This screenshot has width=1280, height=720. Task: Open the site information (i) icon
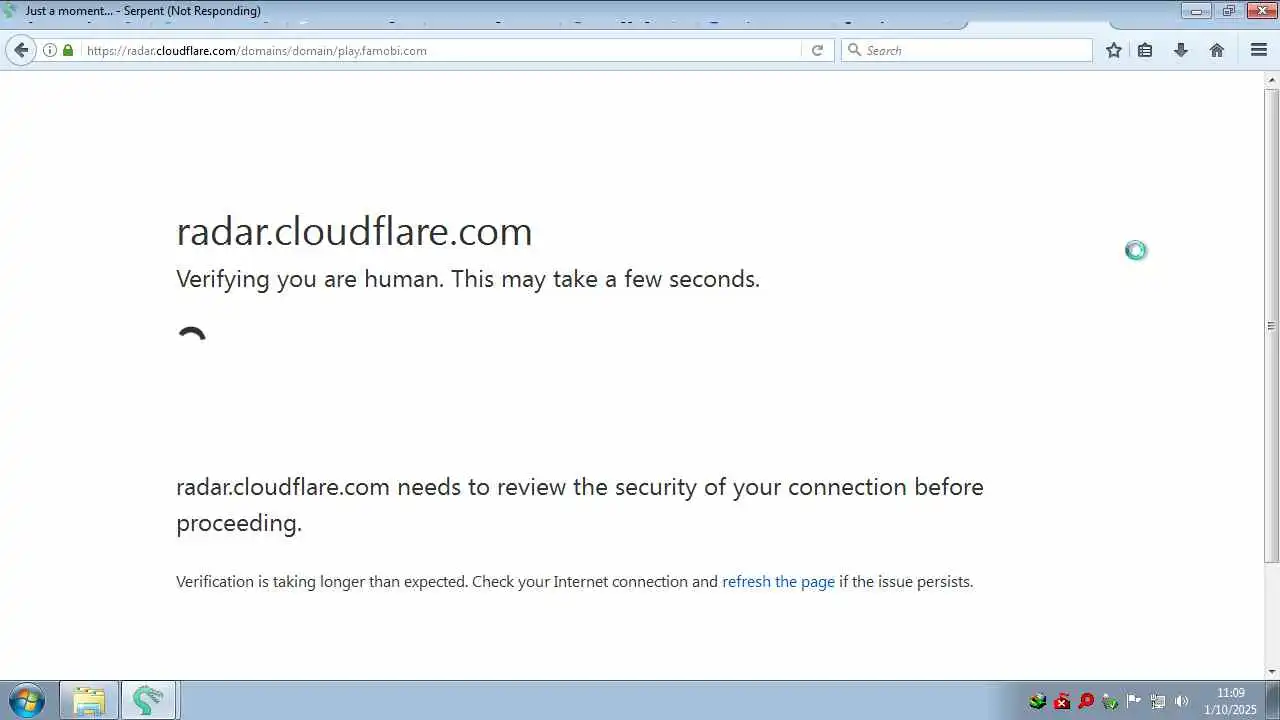pos(50,50)
